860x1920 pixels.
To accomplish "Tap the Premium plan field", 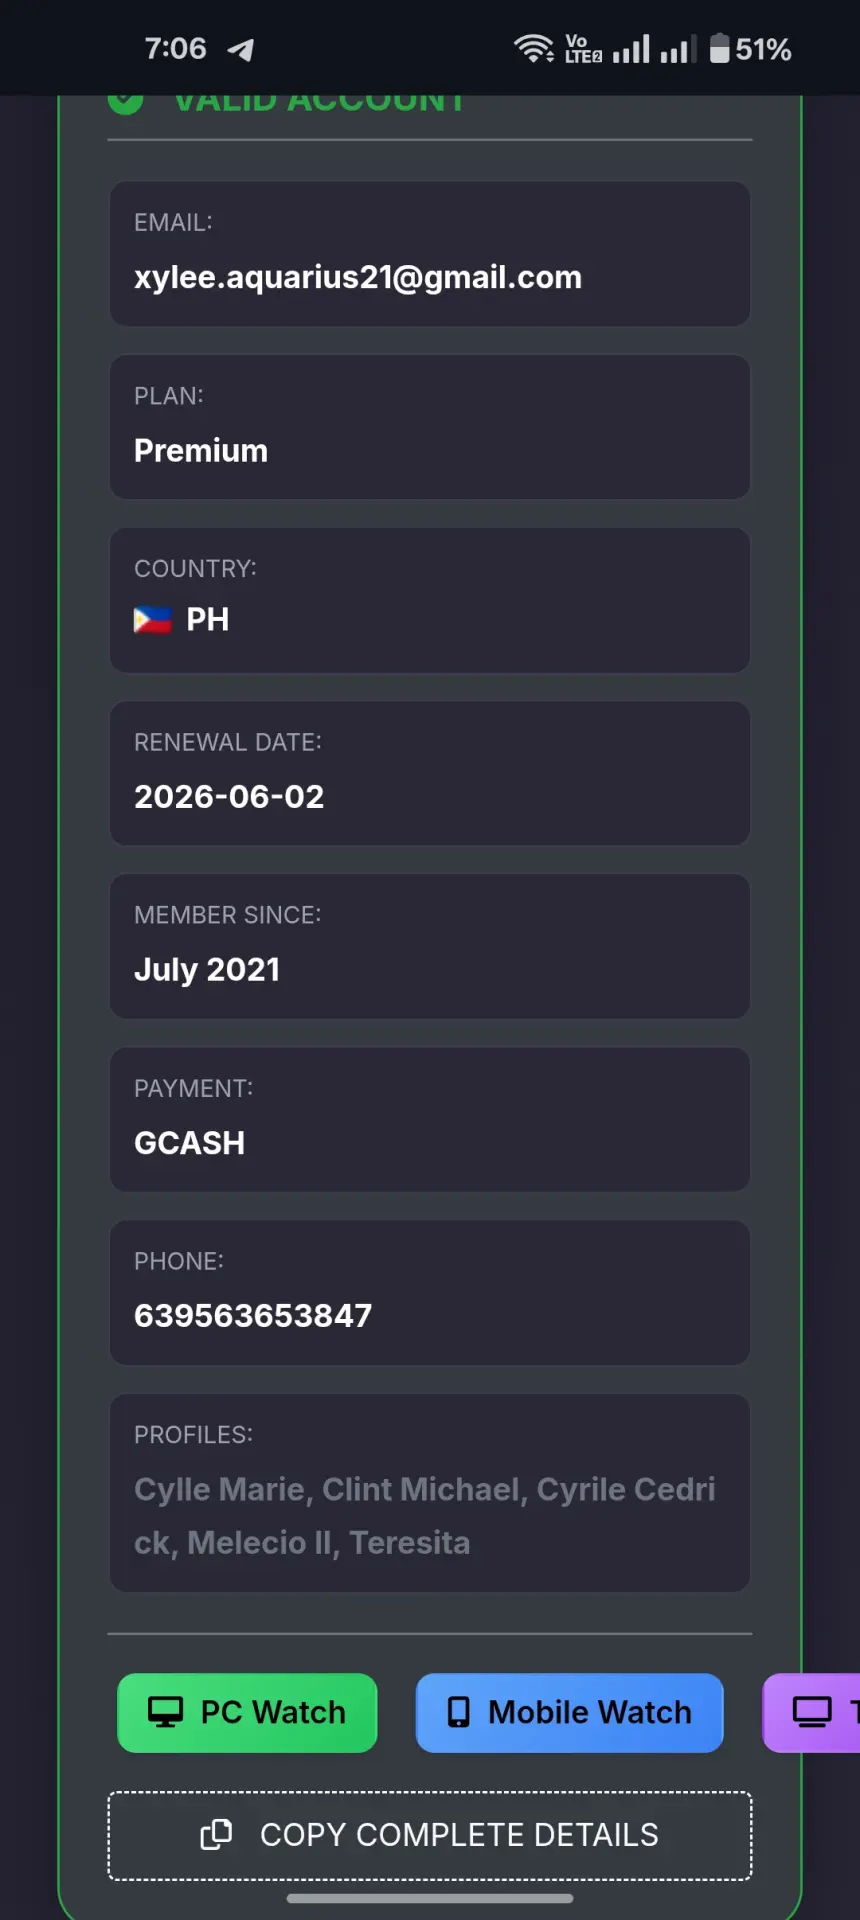I will click(x=430, y=427).
